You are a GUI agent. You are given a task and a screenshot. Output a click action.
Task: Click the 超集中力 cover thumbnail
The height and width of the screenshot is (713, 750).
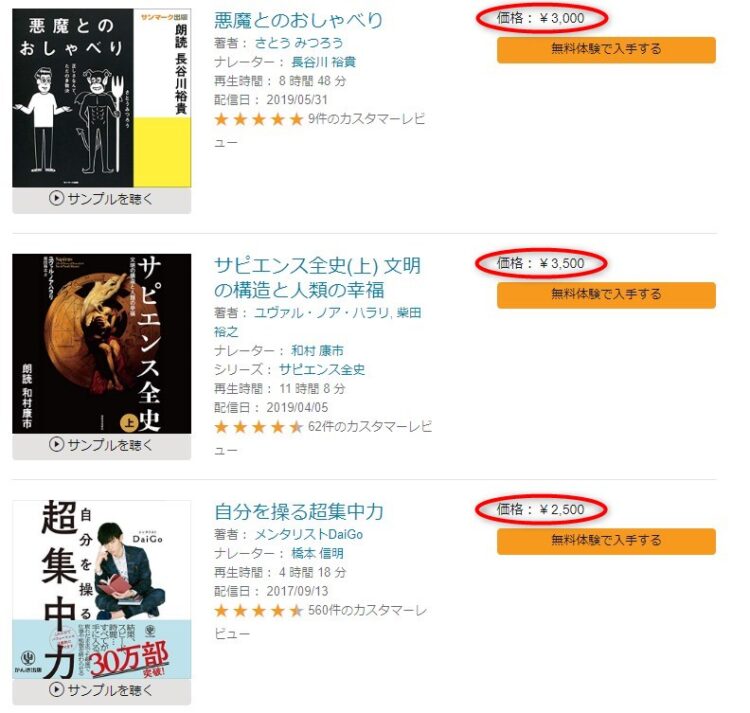coord(101,590)
